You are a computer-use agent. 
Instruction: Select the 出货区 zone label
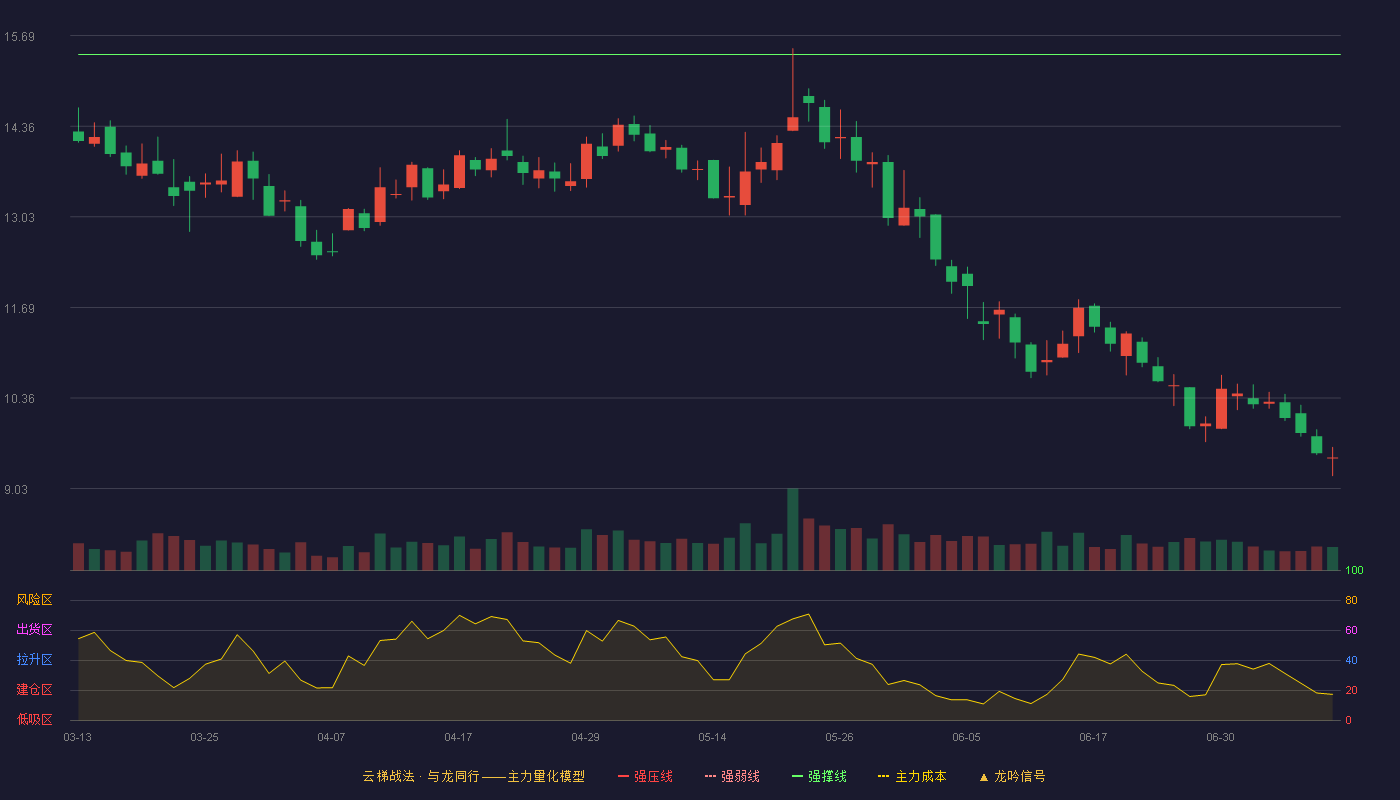[34, 630]
